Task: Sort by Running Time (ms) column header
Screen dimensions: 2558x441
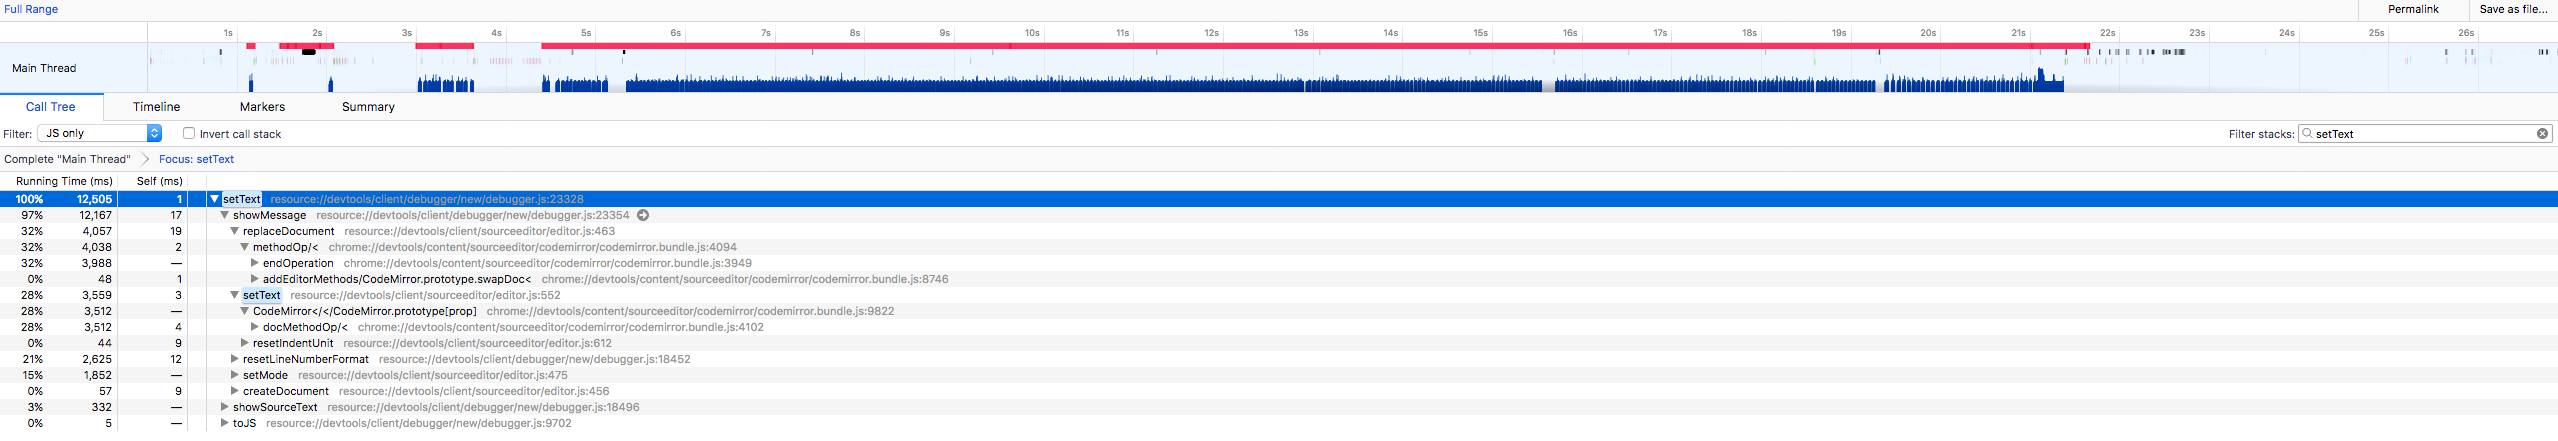Action: point(64,181)
